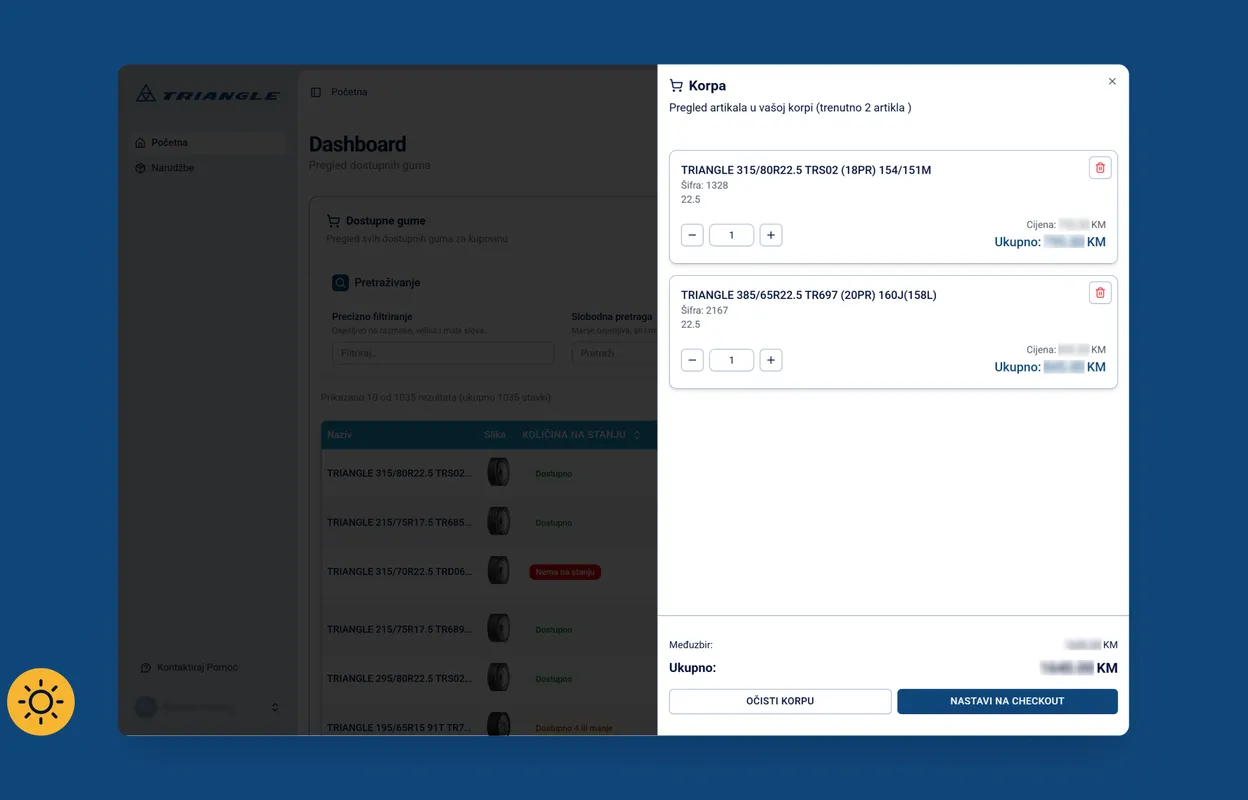Screen dimensions: 1248x800
Task: Focus quantity field for 385/65R22.5 TR697
Action: [731, 360]
